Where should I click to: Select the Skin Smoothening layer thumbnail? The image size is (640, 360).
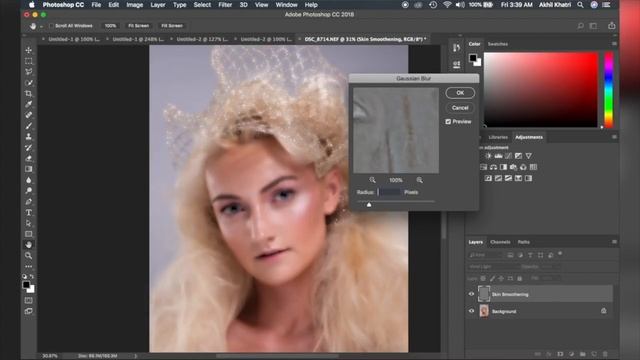pos(484,294)
